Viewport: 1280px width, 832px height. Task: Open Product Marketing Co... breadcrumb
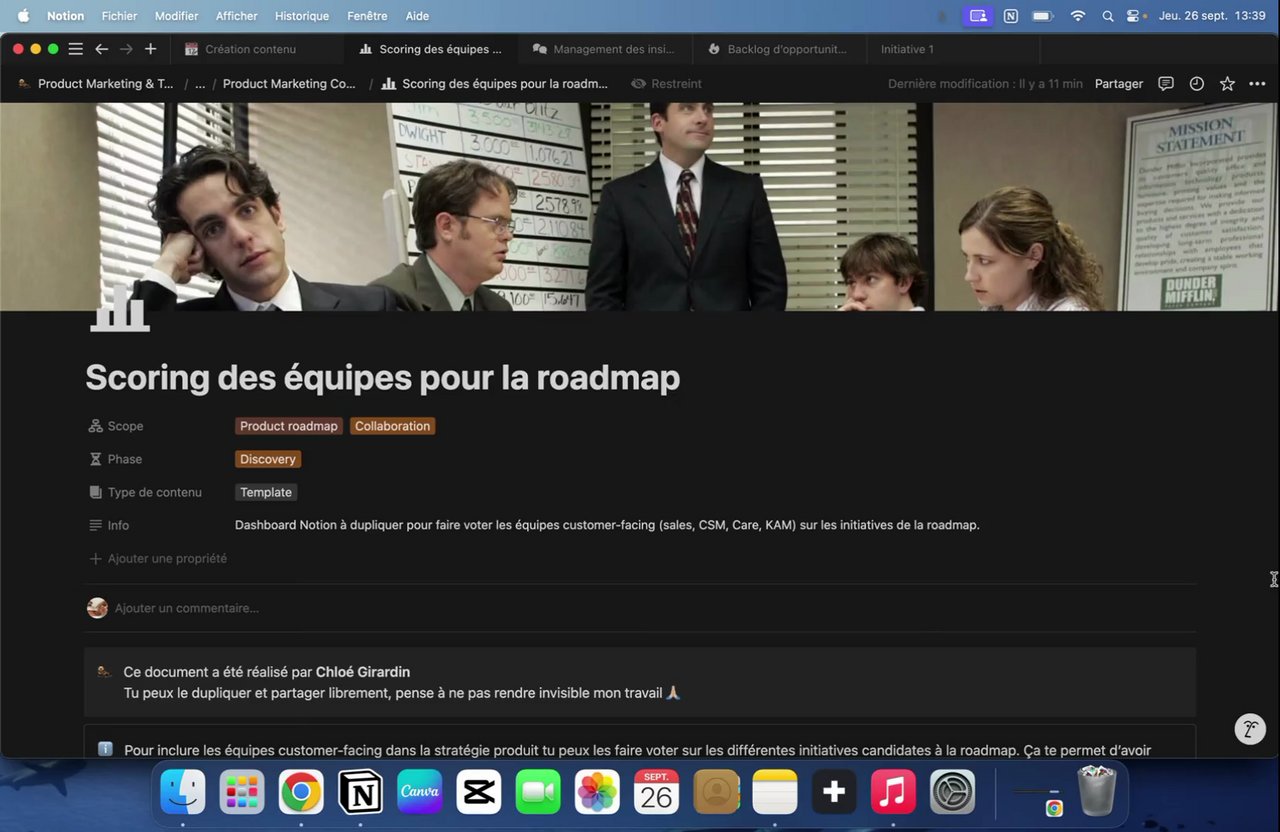289,84
